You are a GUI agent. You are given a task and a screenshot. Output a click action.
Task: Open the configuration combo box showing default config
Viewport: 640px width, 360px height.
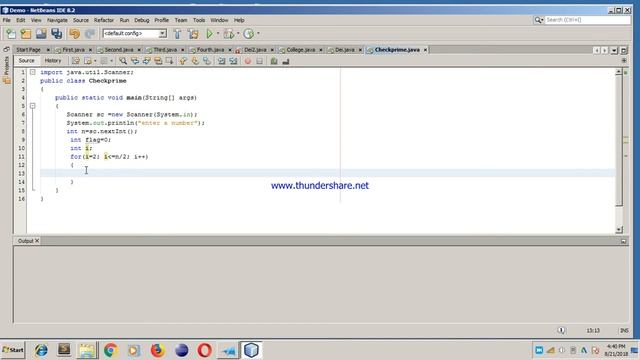[134, 33]
